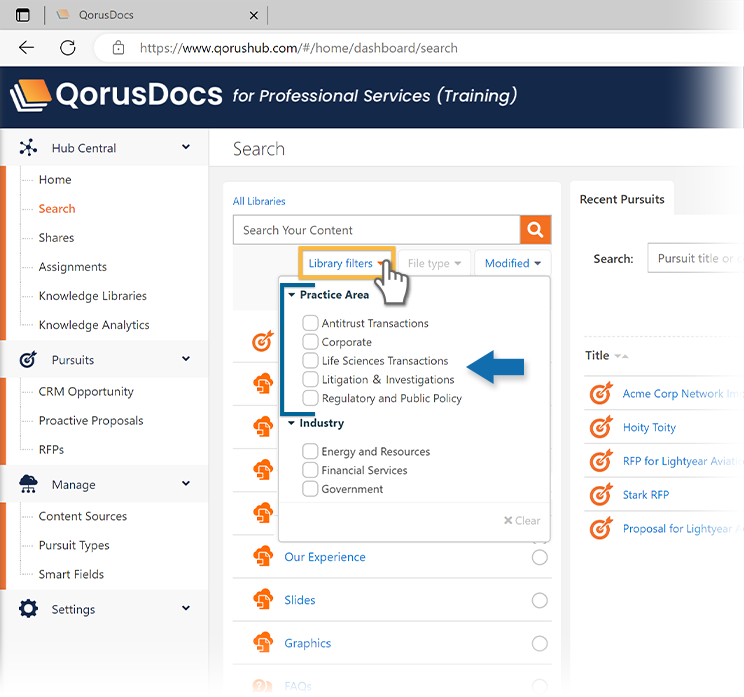Open Home in the sidebar
The width and height of the screenshot is (744, 697).
click(x=55, y=179)
